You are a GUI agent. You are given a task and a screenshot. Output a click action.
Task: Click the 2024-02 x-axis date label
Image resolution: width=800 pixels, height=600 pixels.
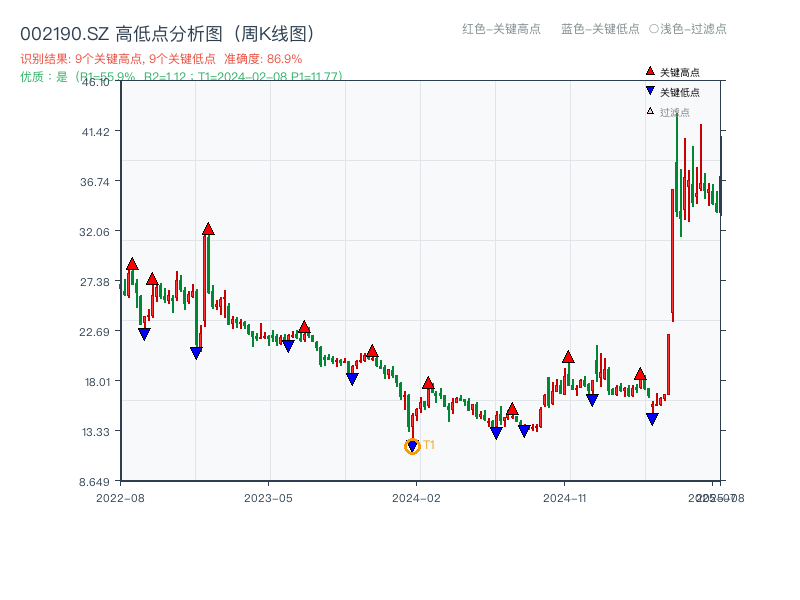tap(416, 498)
